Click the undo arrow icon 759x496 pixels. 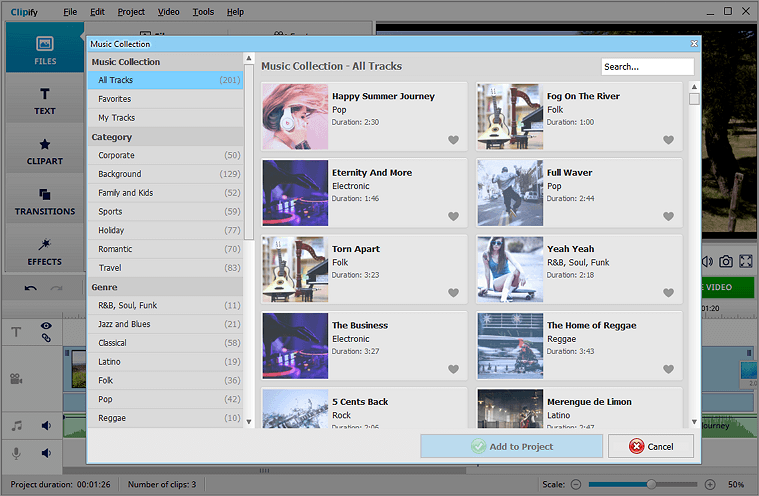pos(30,288)
